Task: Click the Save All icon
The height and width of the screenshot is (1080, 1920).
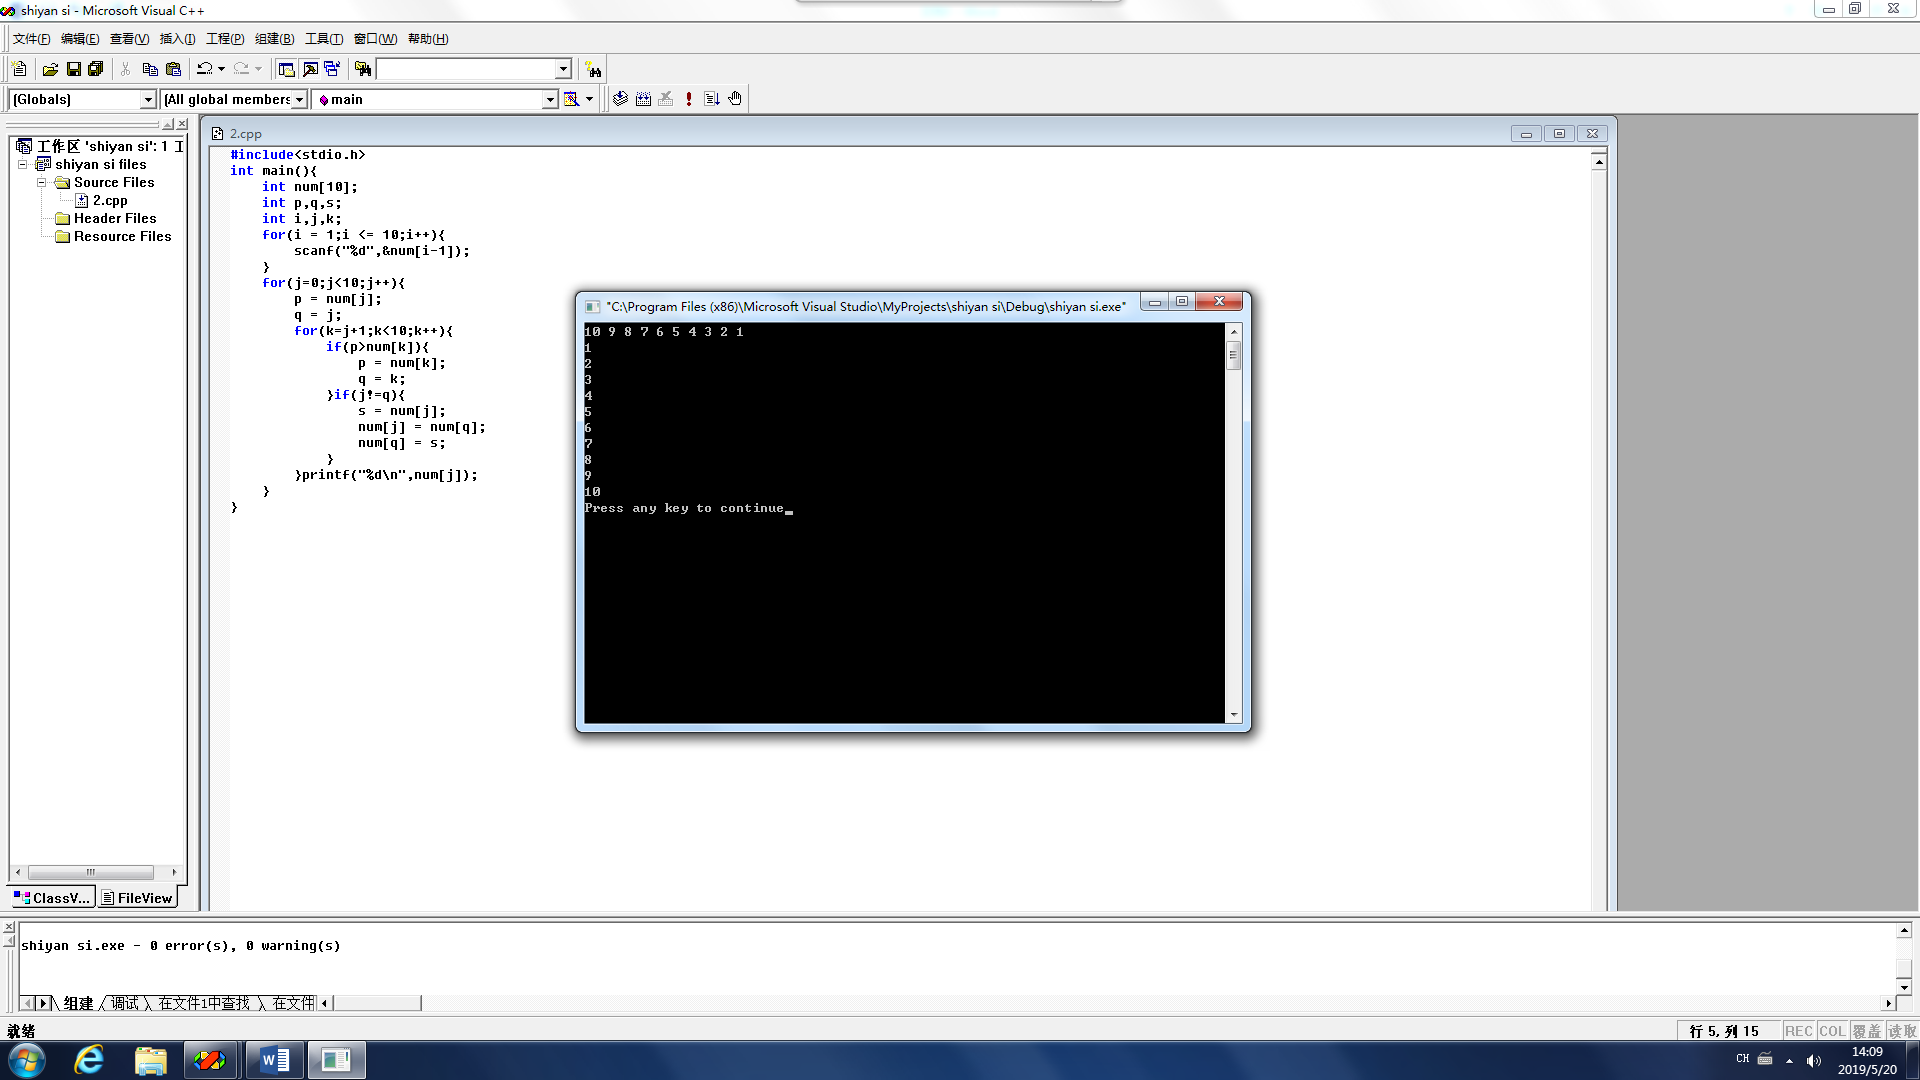Action: point(96,69)
